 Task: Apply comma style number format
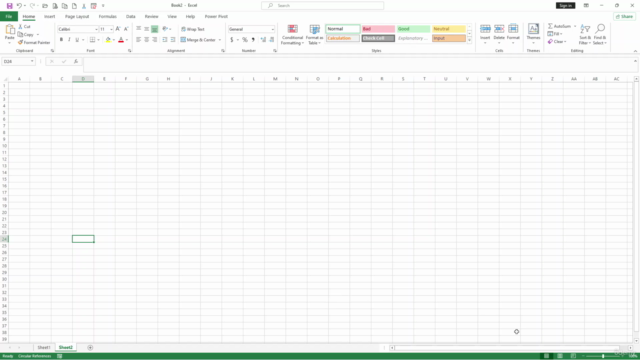253,40
